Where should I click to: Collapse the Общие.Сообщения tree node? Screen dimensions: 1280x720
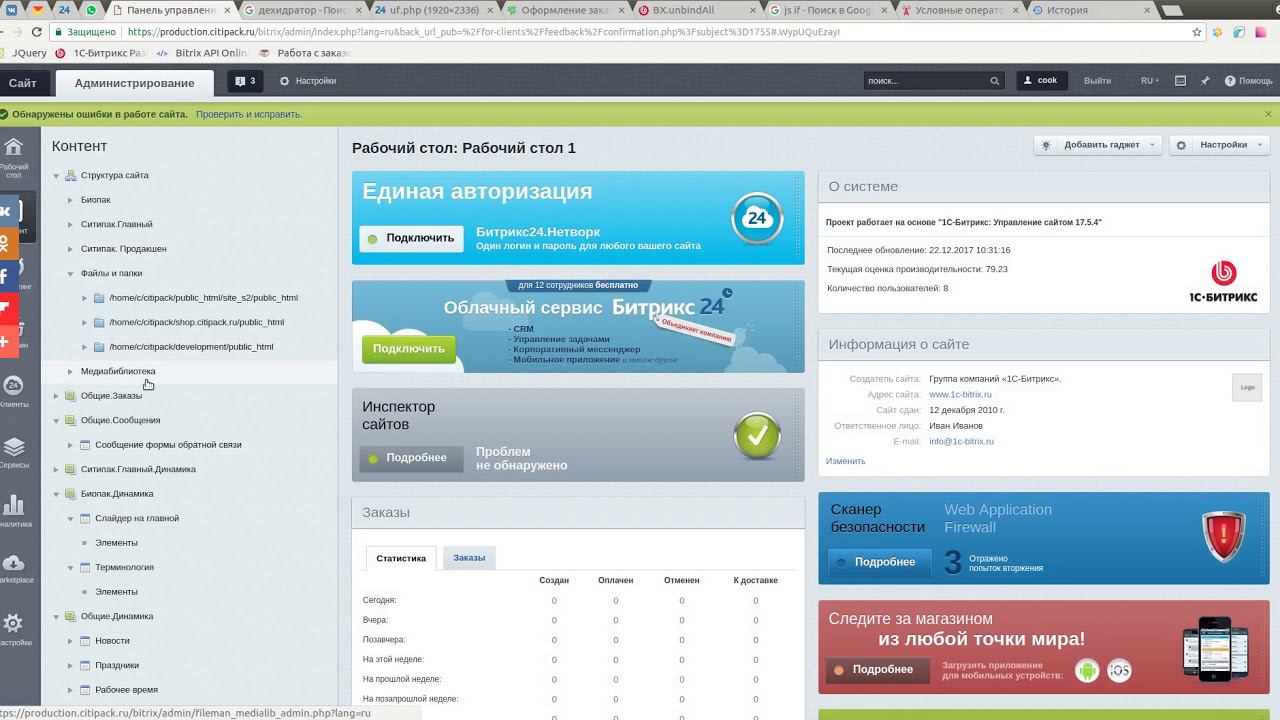[57, 420]
